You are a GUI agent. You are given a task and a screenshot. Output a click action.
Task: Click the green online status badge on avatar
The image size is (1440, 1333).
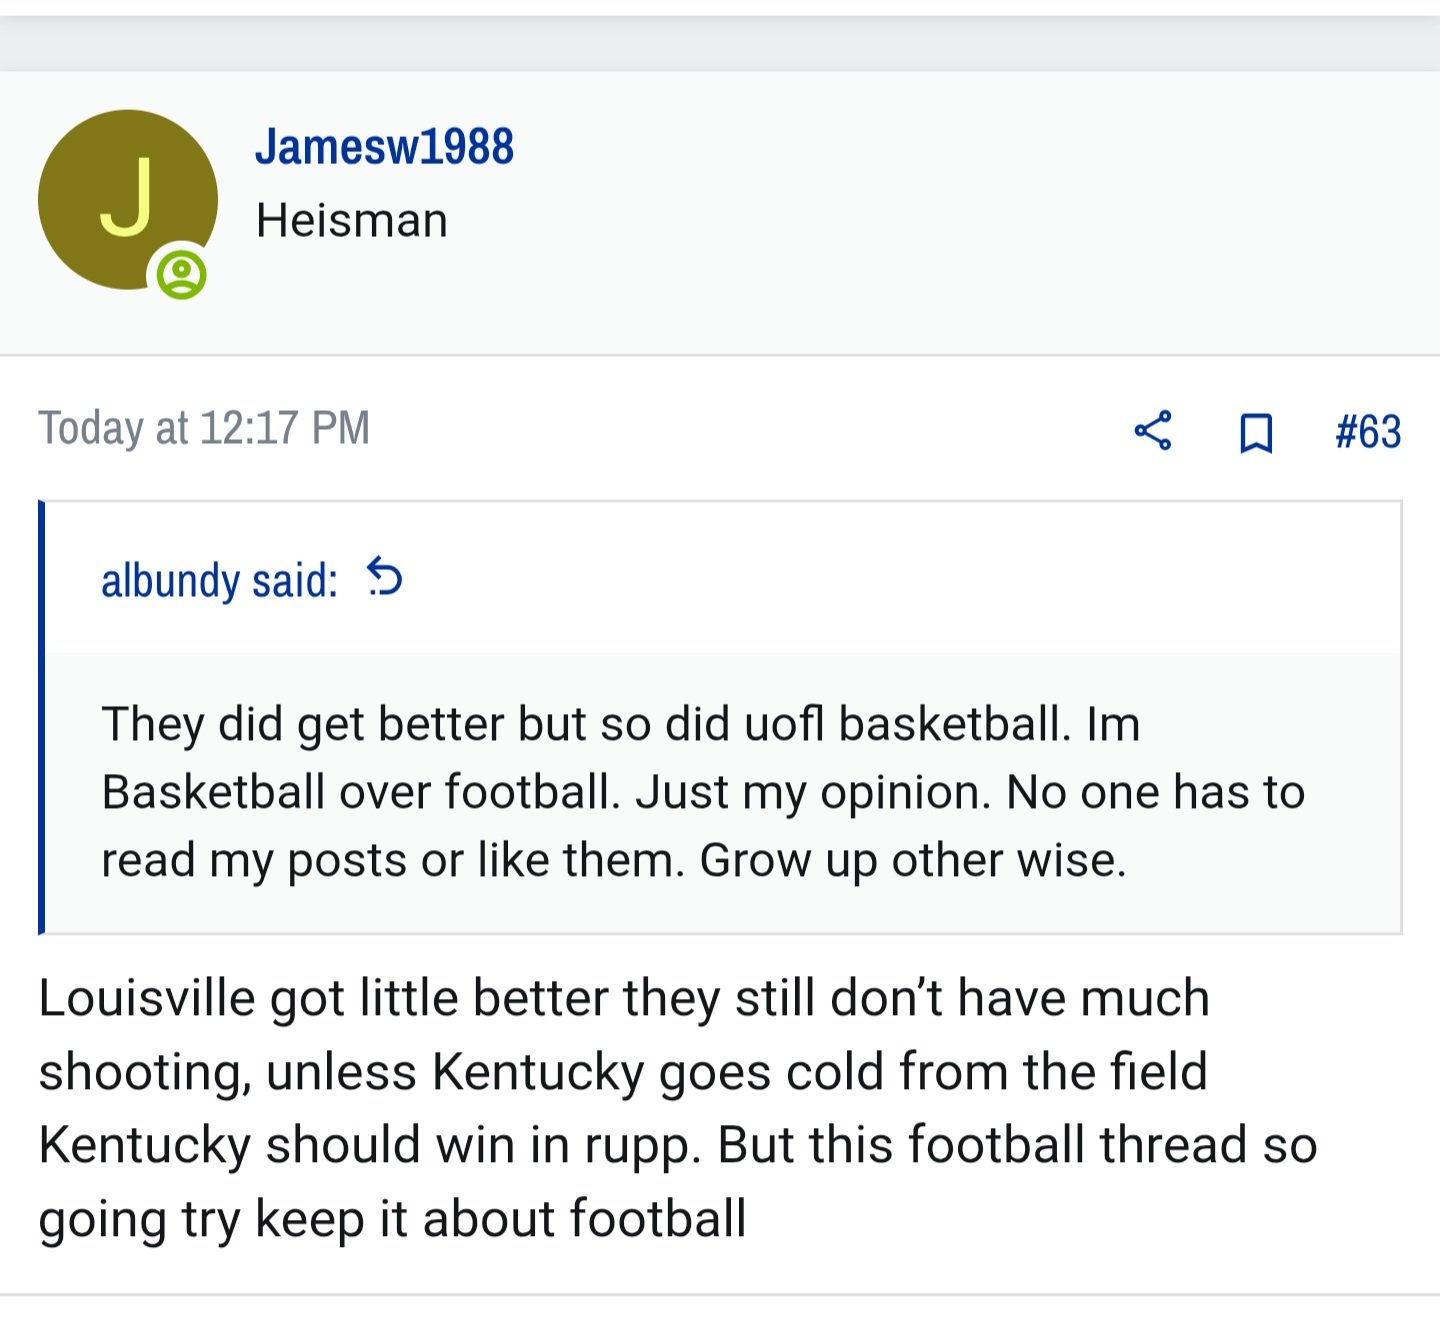click(181, 274)
